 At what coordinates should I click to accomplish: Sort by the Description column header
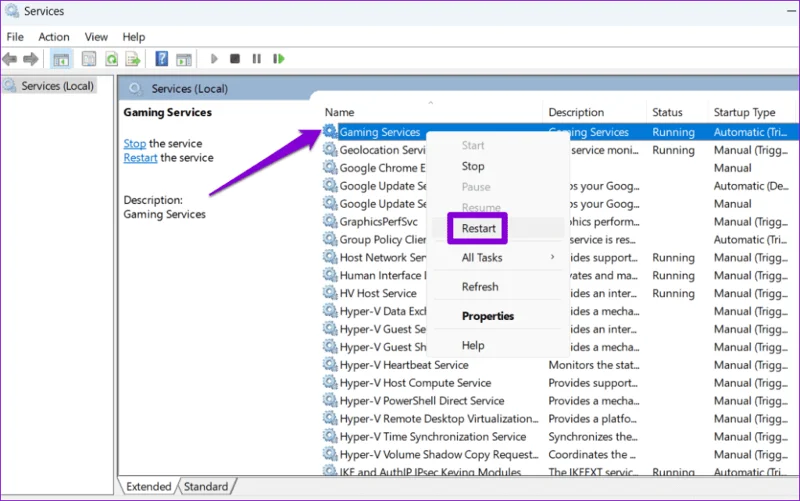576,112
